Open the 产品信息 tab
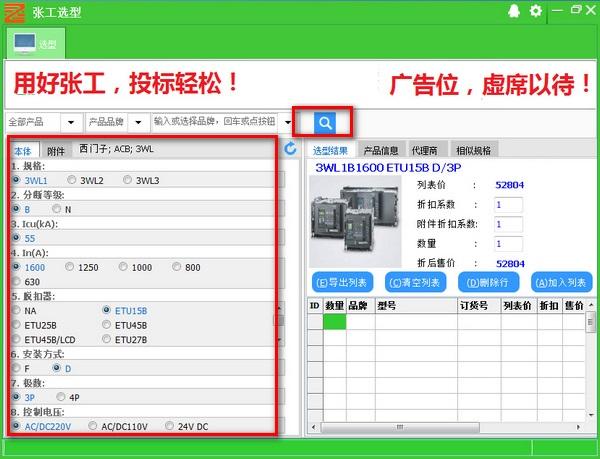Image resolution: width=600 pixels, height=459 pixels. click(x=381, y=150)
